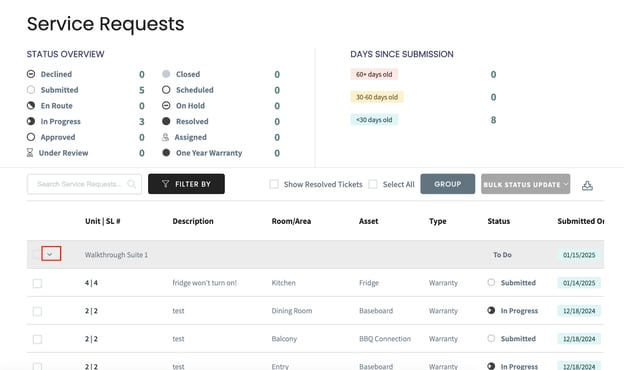Image resolution: width=624 pixels, height=370 pixels.
Task: Click the 'fridge won't turn on!' description
Action: [x=205, y=283]
